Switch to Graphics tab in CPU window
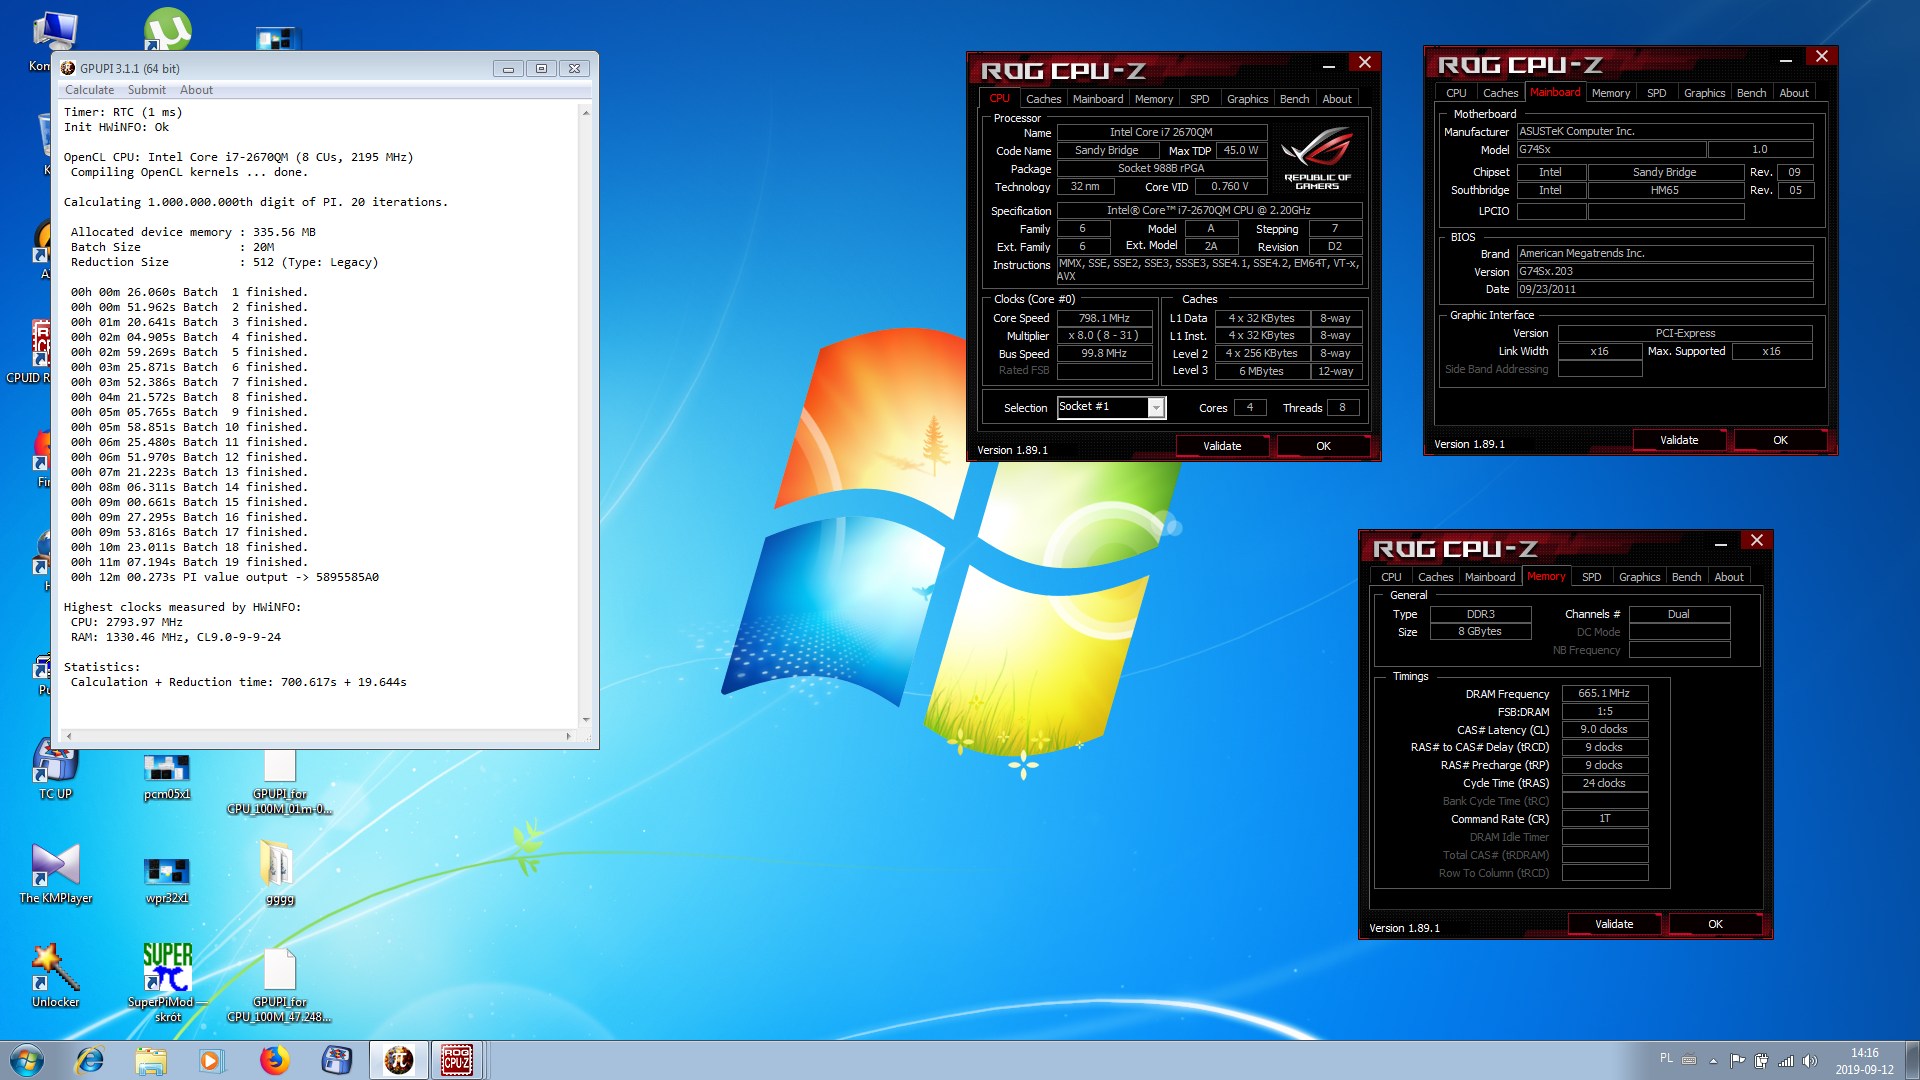This screenshot has width=1920, height=1080. click(x=1247, y=99)
